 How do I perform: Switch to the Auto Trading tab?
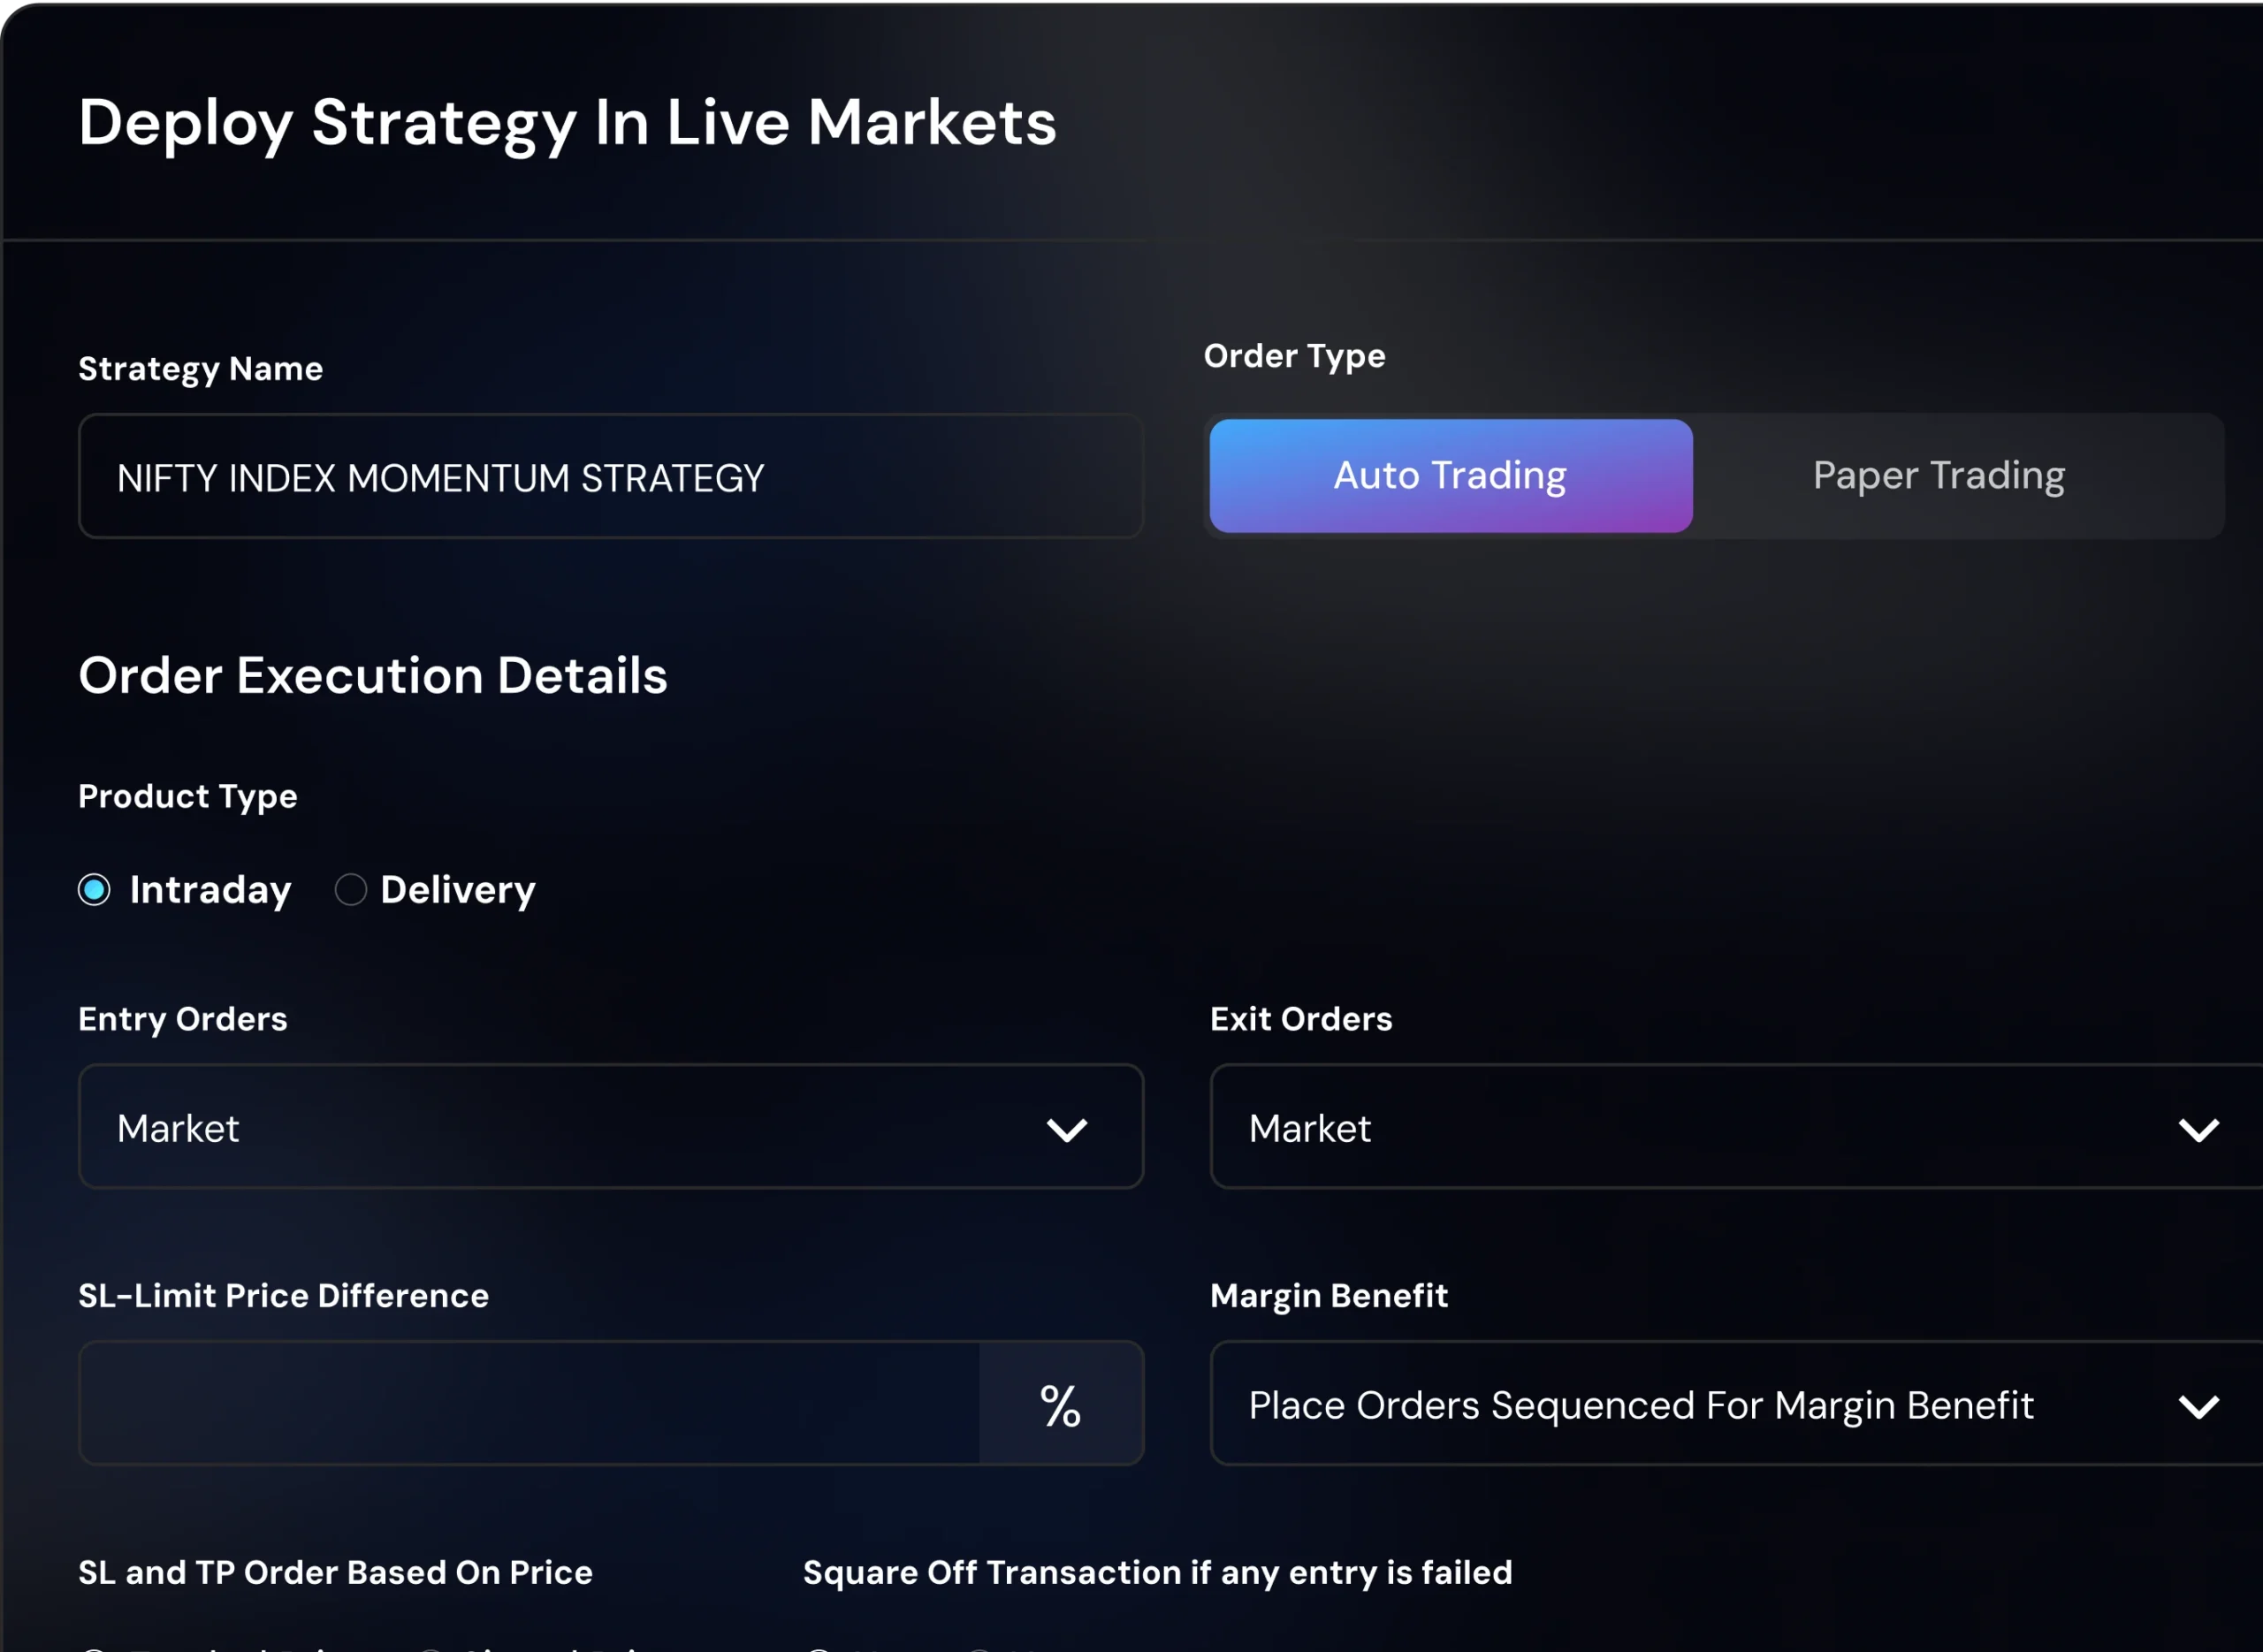[x=1450, y=476]
